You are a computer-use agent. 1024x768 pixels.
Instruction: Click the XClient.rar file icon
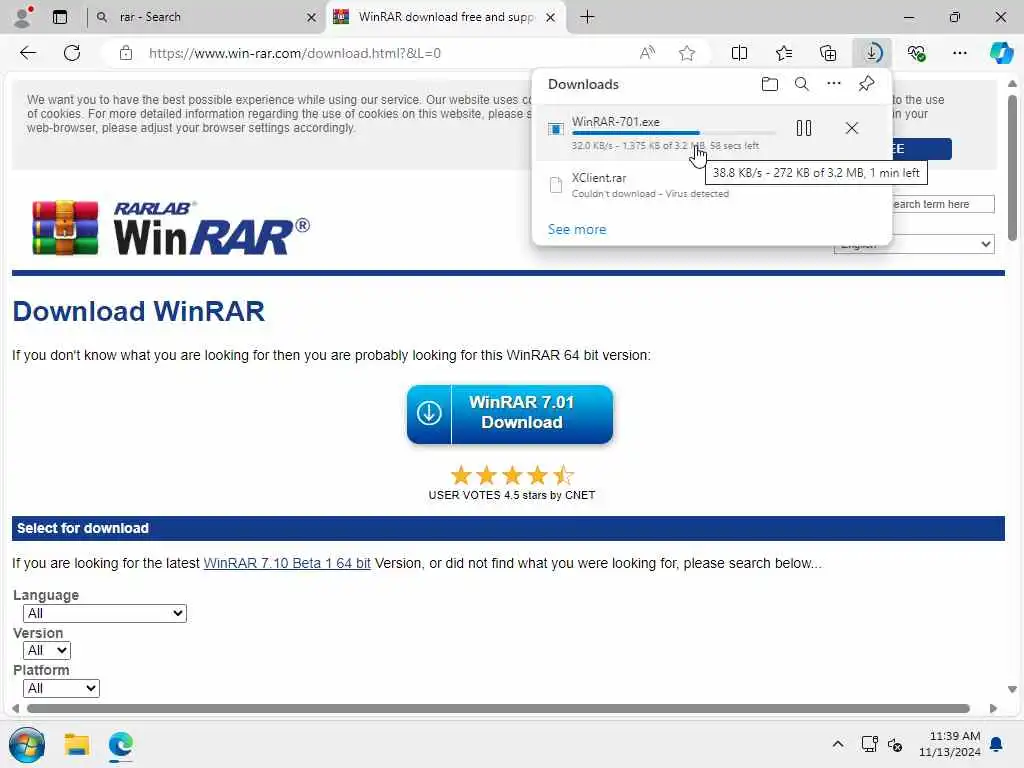point(555,185)
